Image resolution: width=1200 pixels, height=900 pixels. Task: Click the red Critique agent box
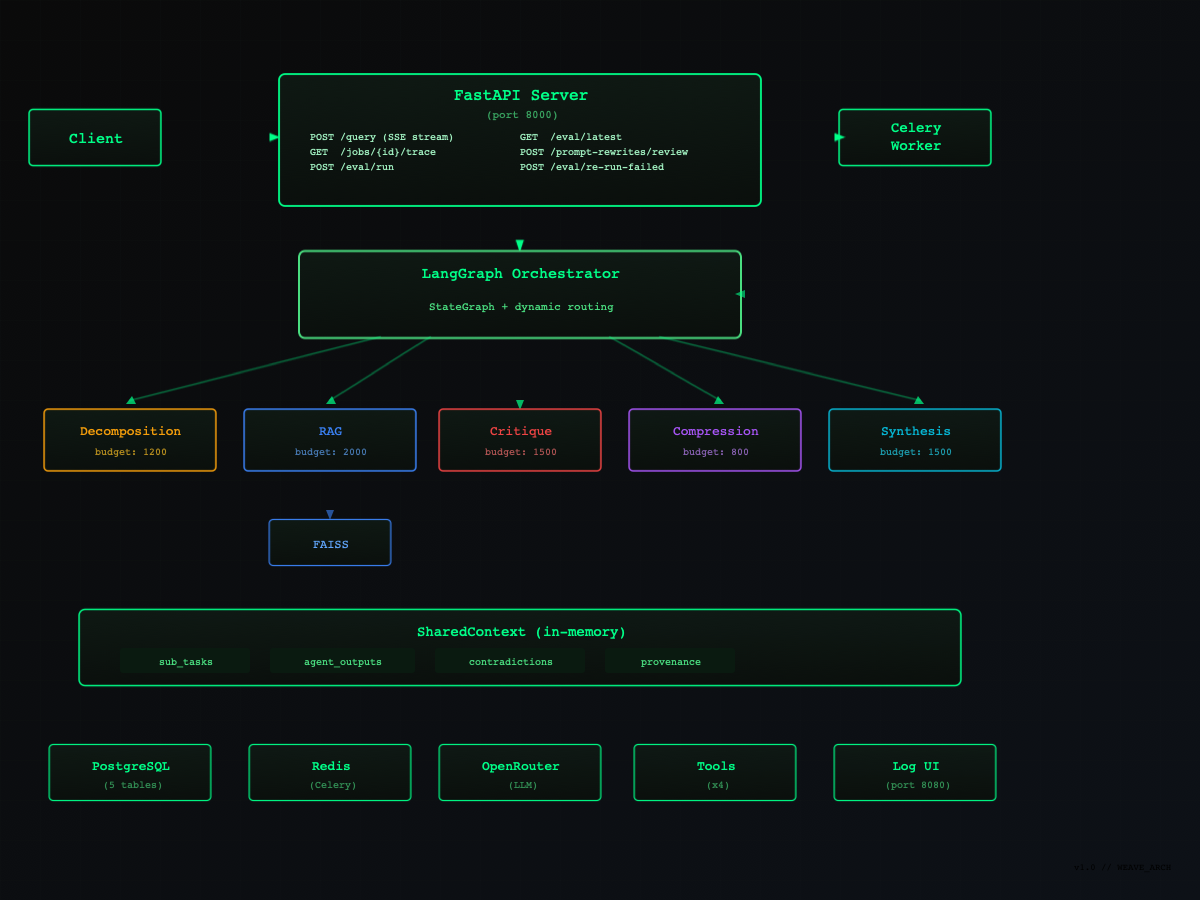point(520,440)
